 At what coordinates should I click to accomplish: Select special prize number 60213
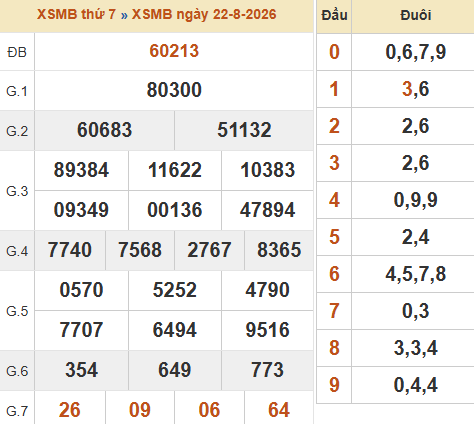[x=174, y=51]
